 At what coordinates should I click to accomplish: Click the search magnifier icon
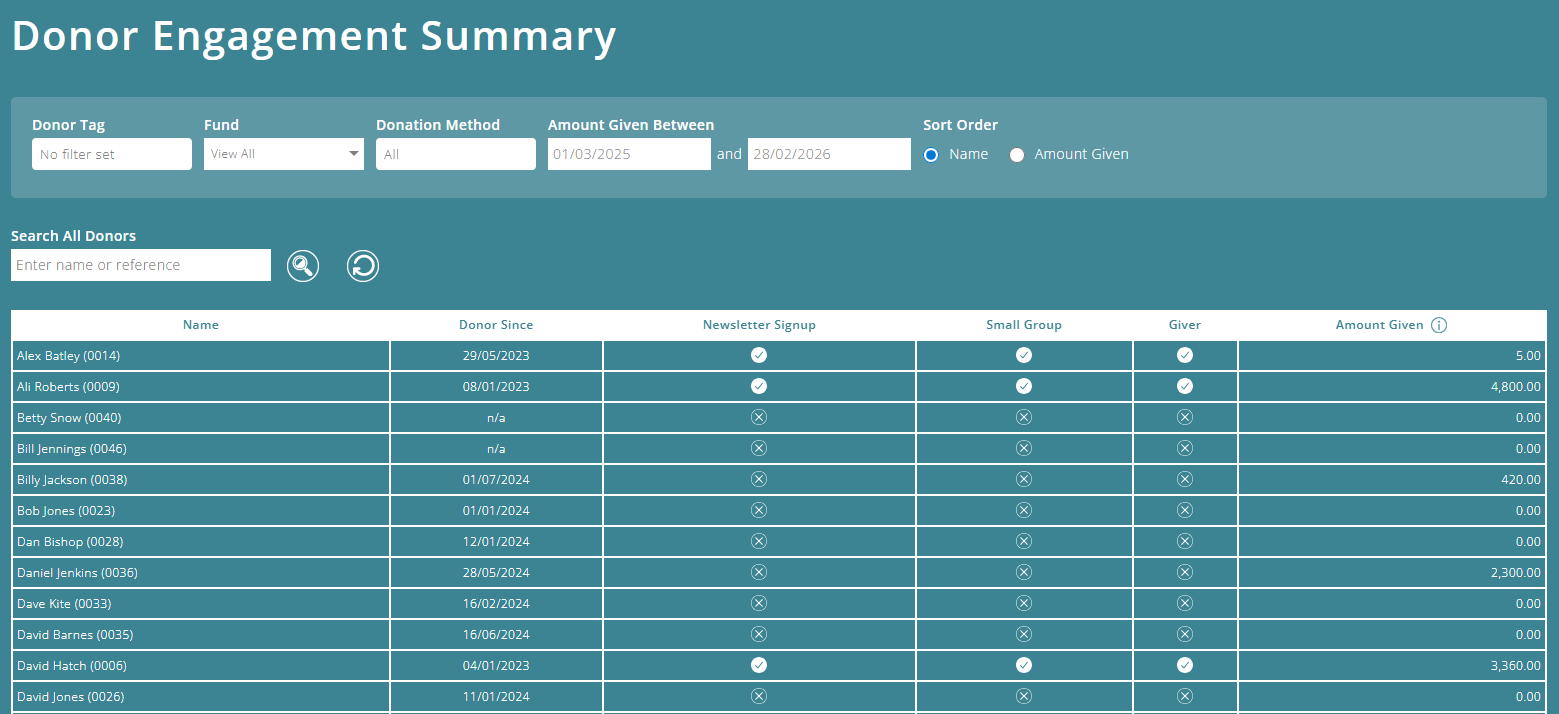click(x=303, y=265)
